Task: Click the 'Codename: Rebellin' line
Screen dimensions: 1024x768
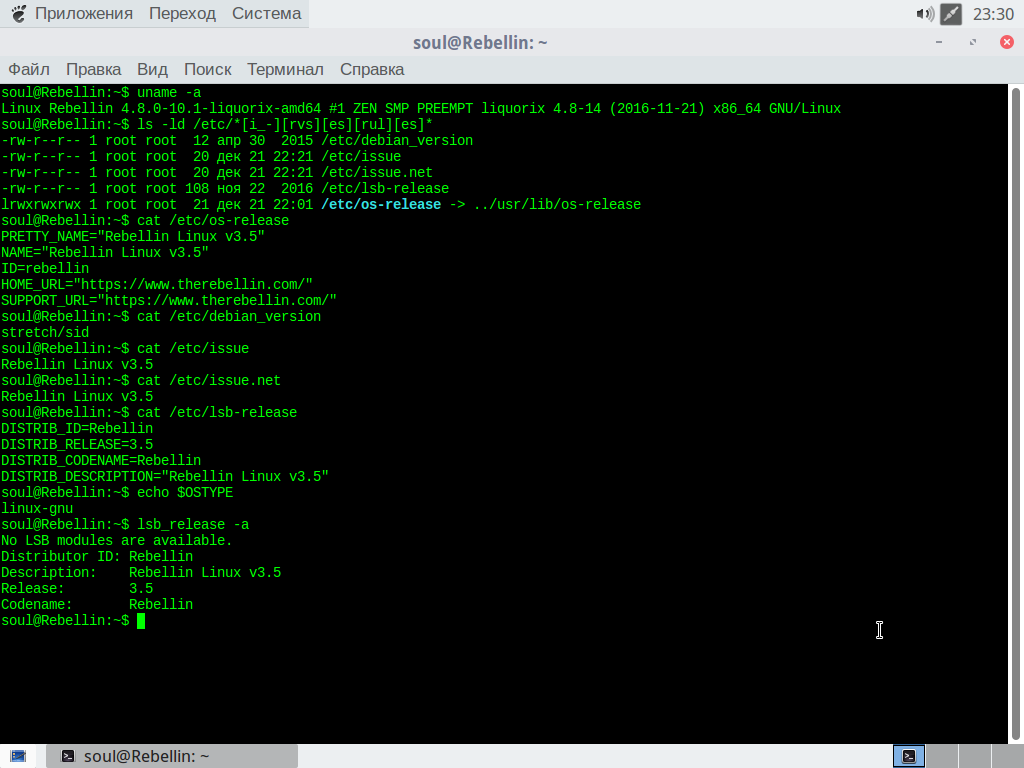Action: (x=97, y=605)
